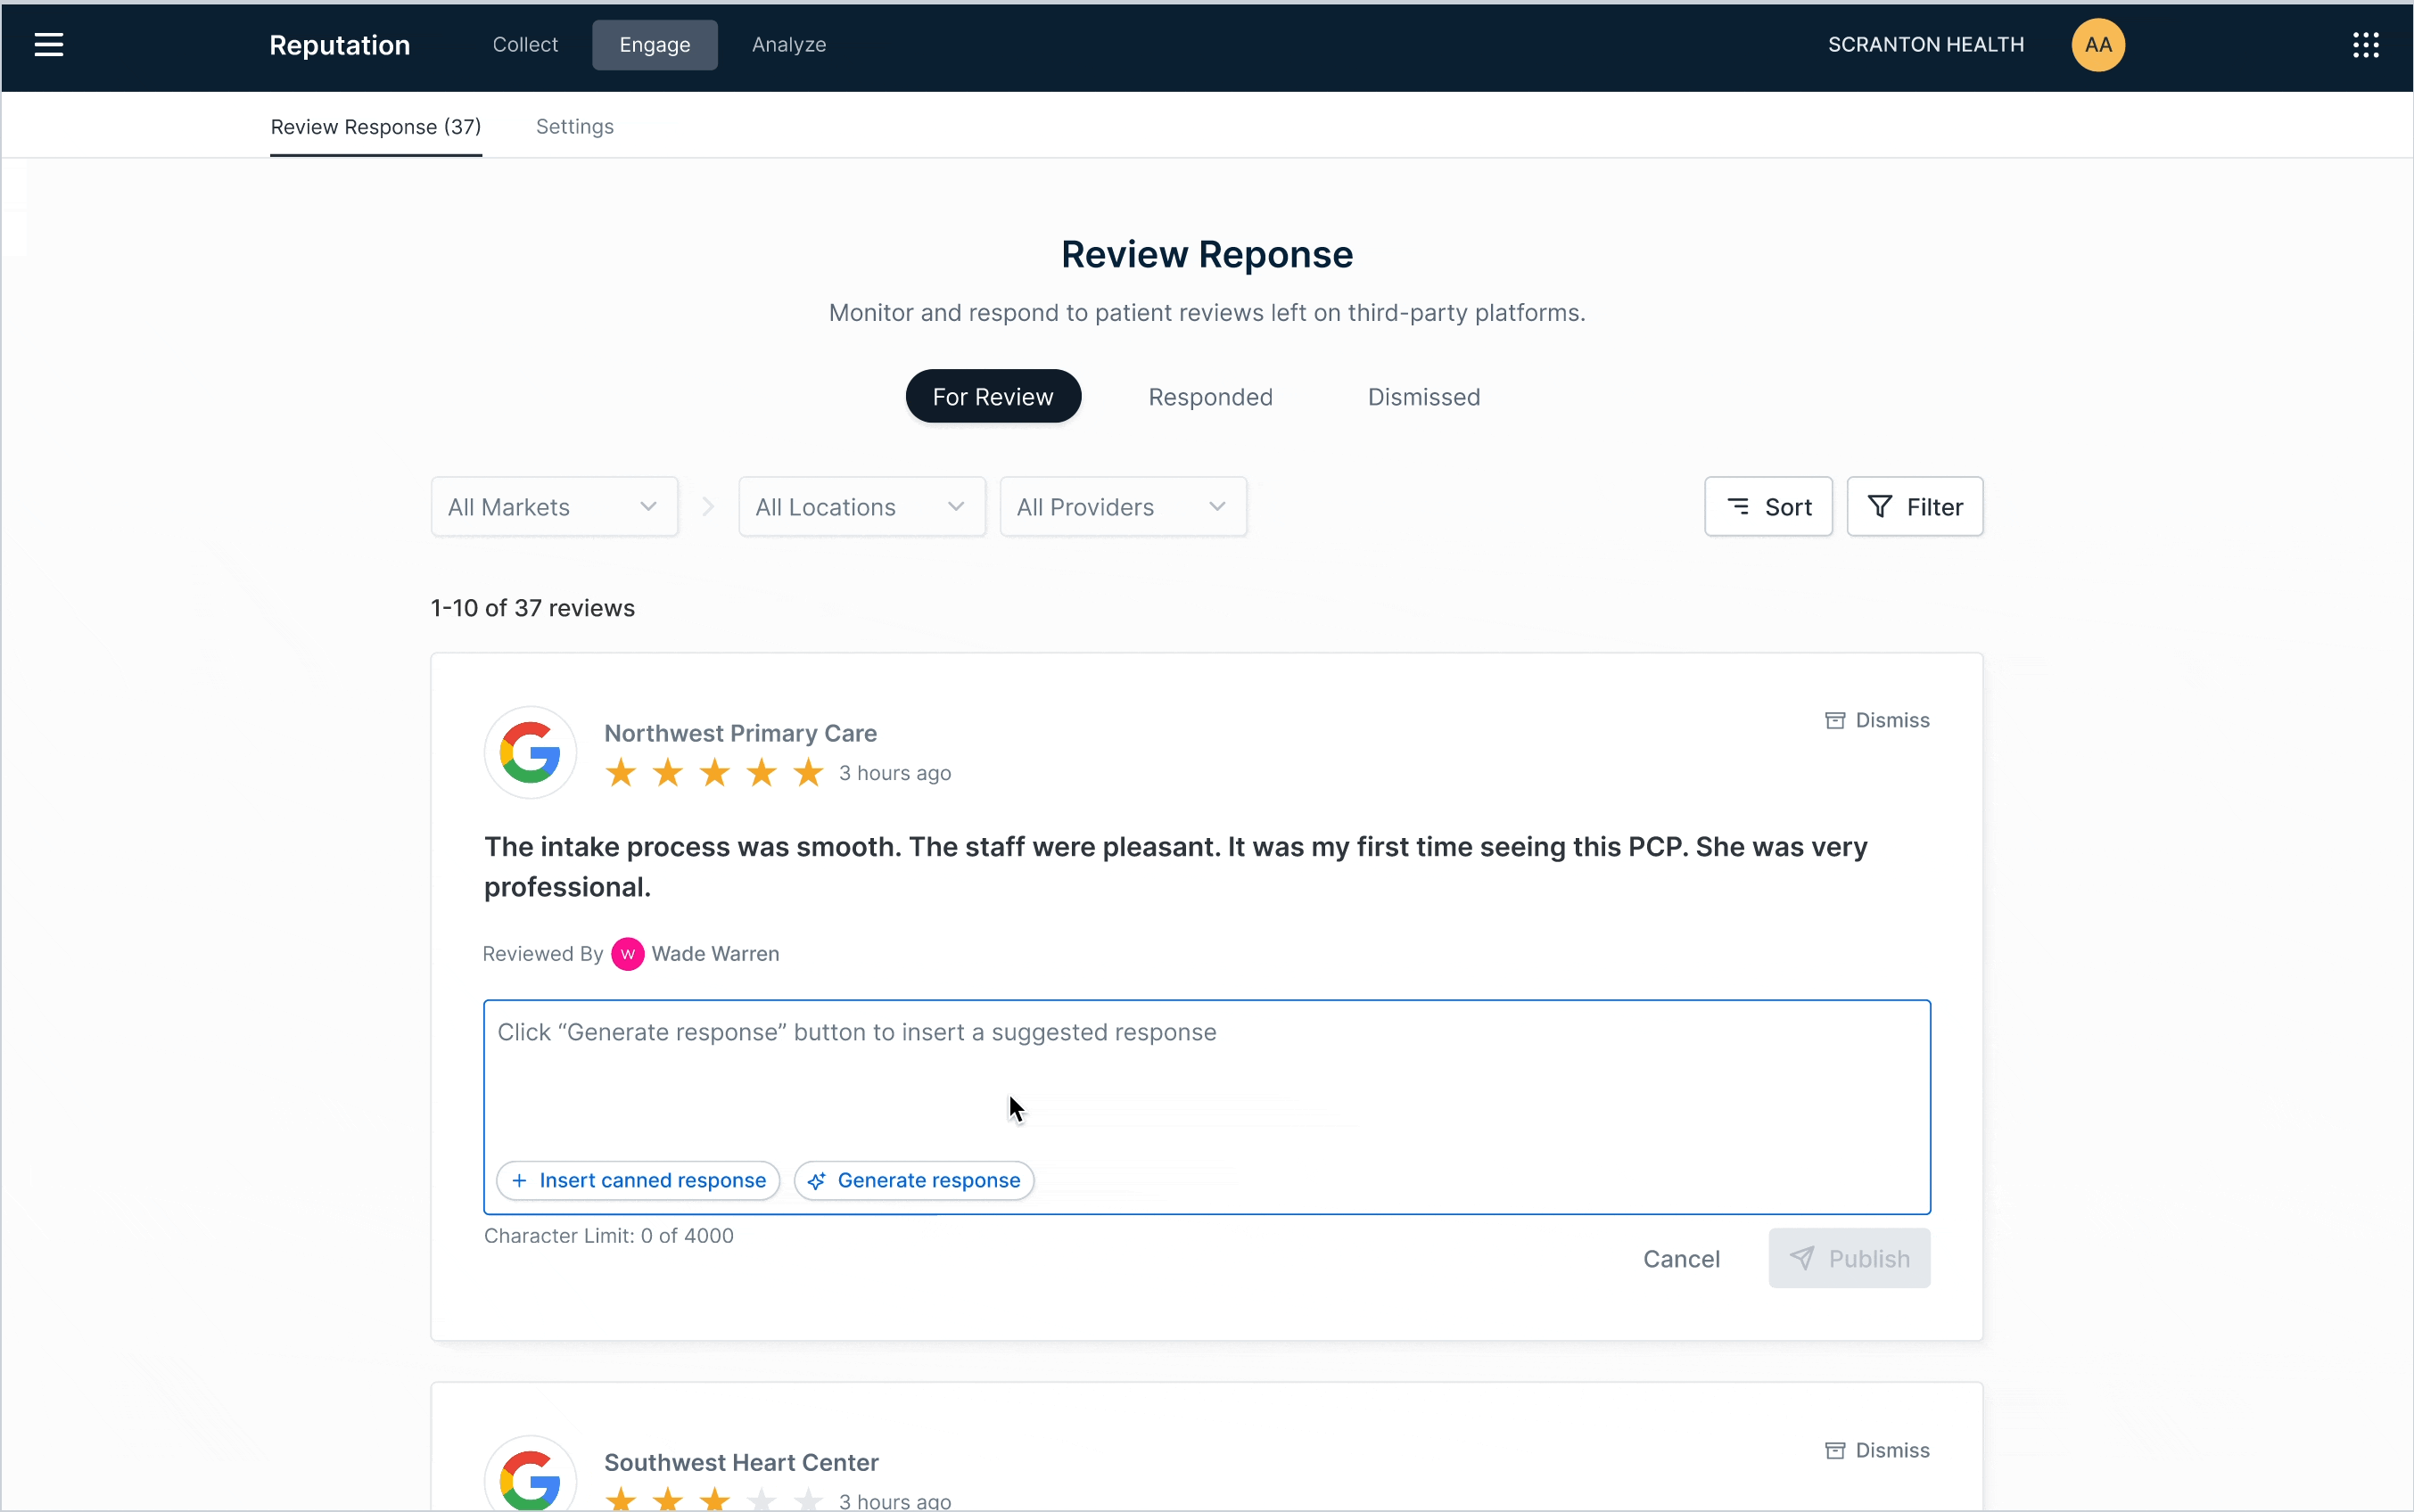
Task: Open the Collect section
Action: click(525, 45)
